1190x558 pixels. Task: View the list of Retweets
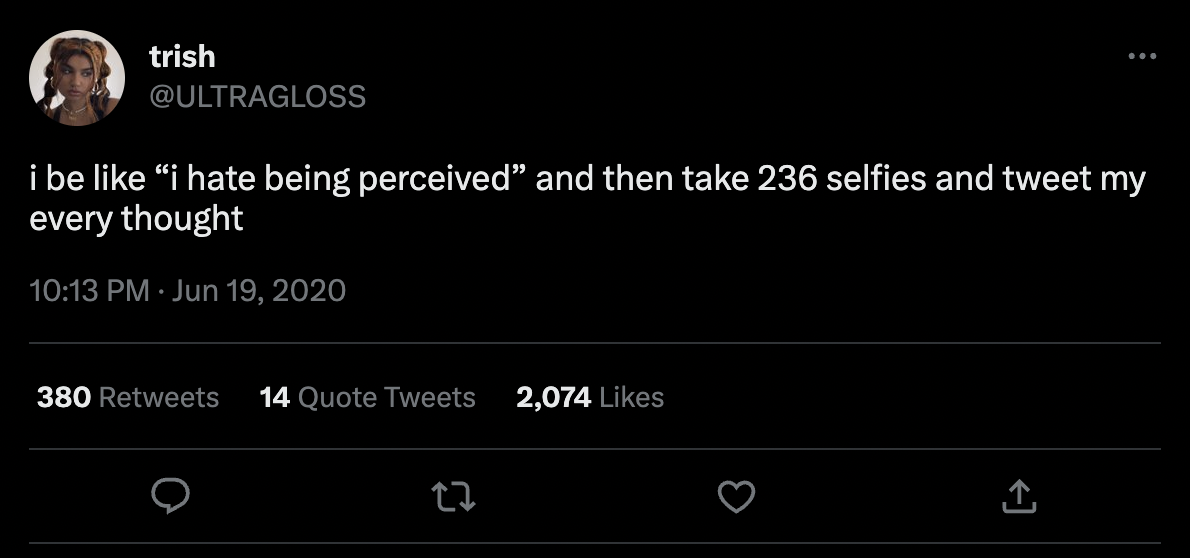[159, 397]
